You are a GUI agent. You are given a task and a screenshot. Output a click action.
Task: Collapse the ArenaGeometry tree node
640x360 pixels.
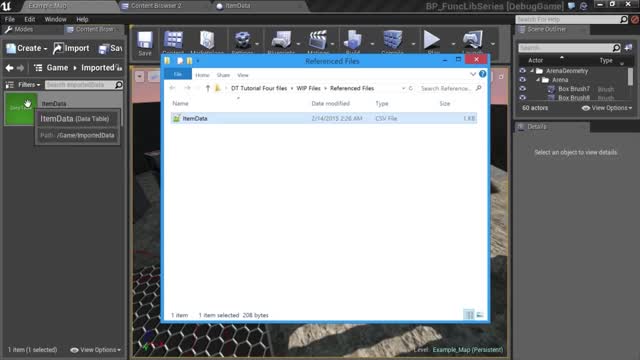pyautogui.click(x=532, y=71)
